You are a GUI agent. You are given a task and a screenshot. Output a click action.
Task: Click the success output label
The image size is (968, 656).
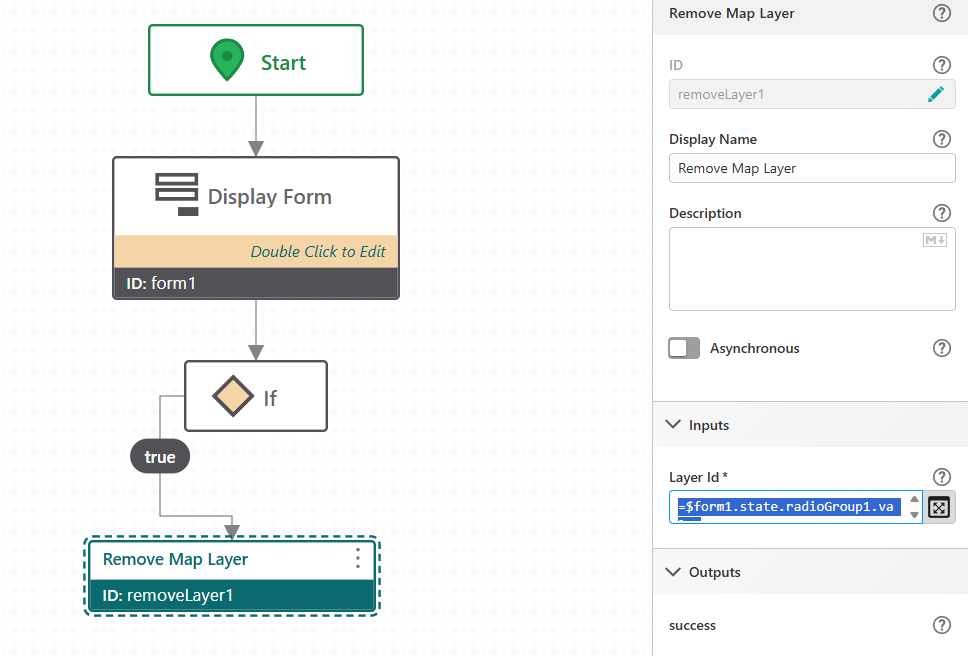click(692, 625)
